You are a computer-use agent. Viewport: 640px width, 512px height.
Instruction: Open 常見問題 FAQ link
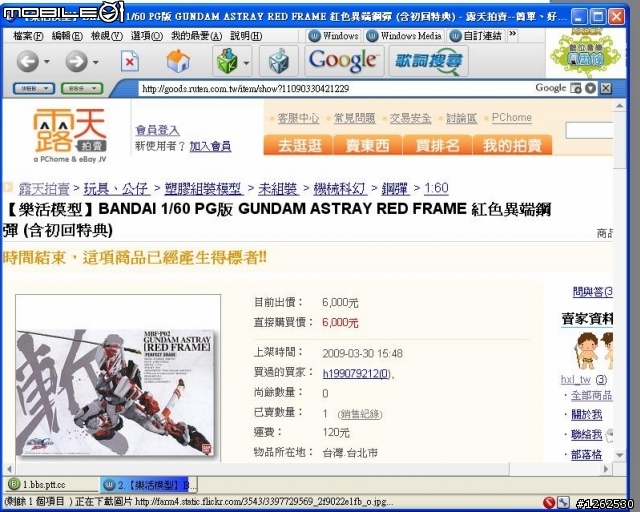[354, 118]
